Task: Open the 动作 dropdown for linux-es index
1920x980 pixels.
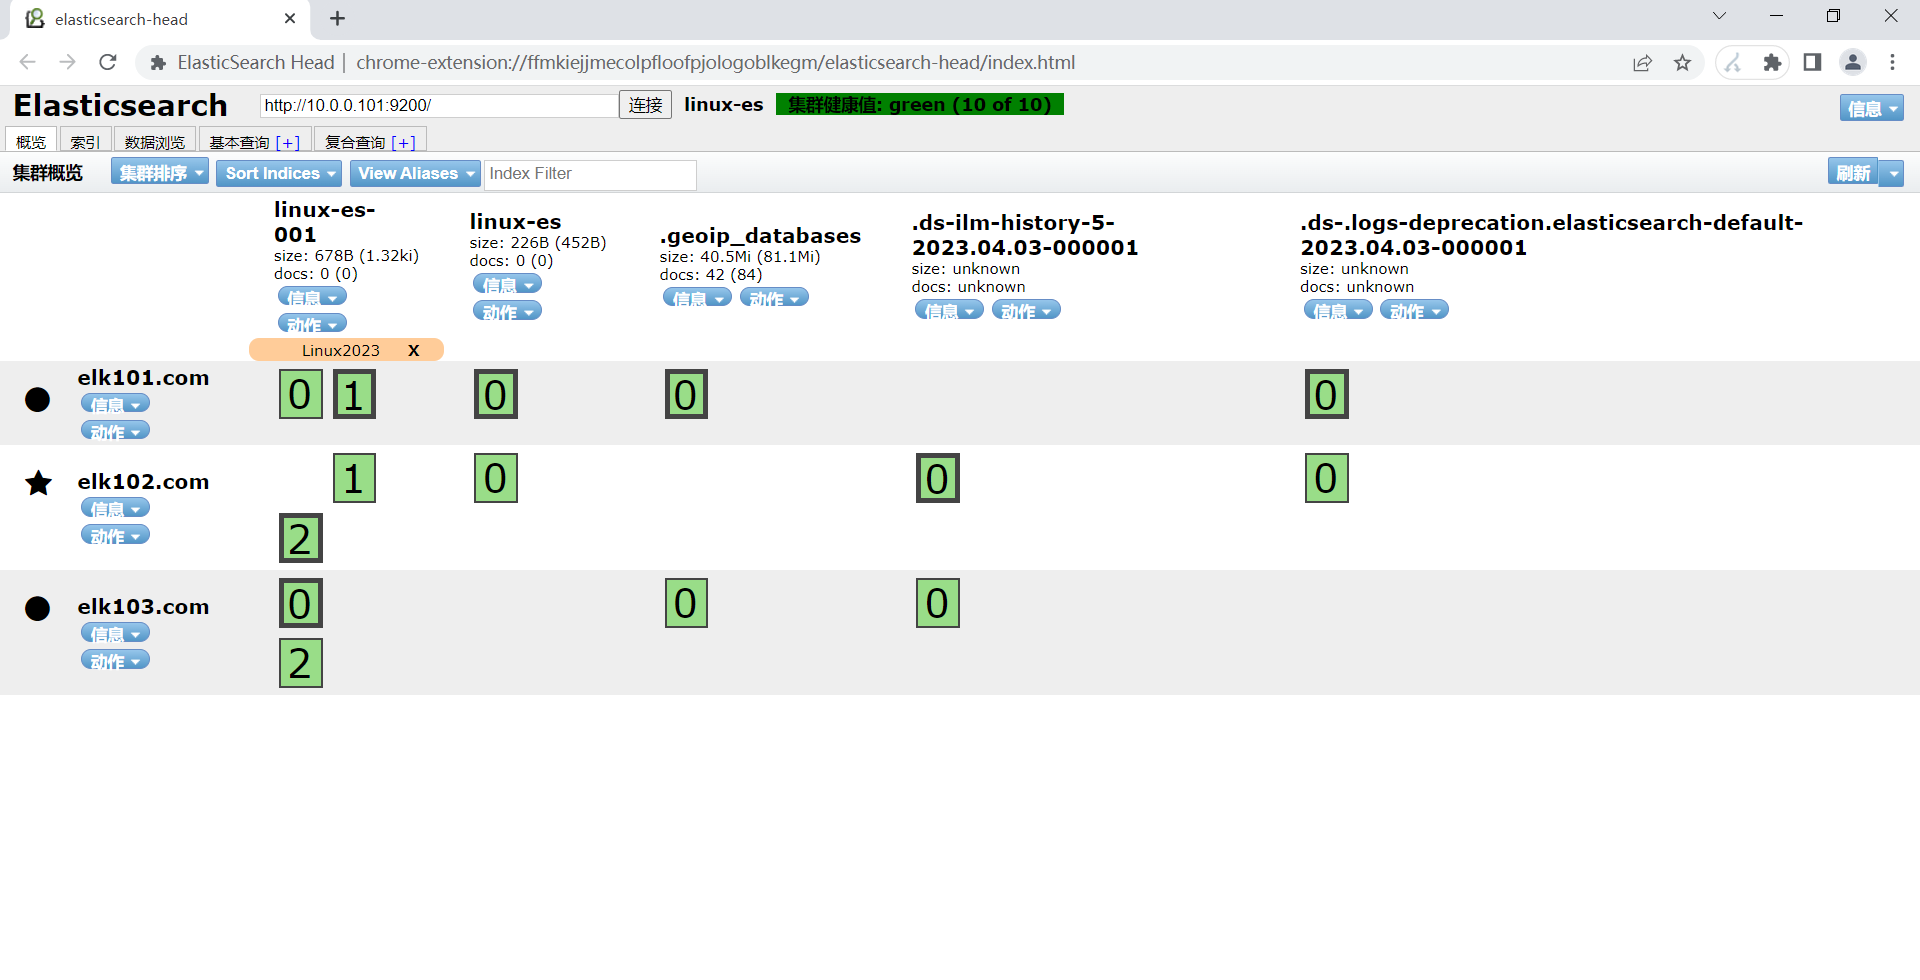Action: pos(507,312)
